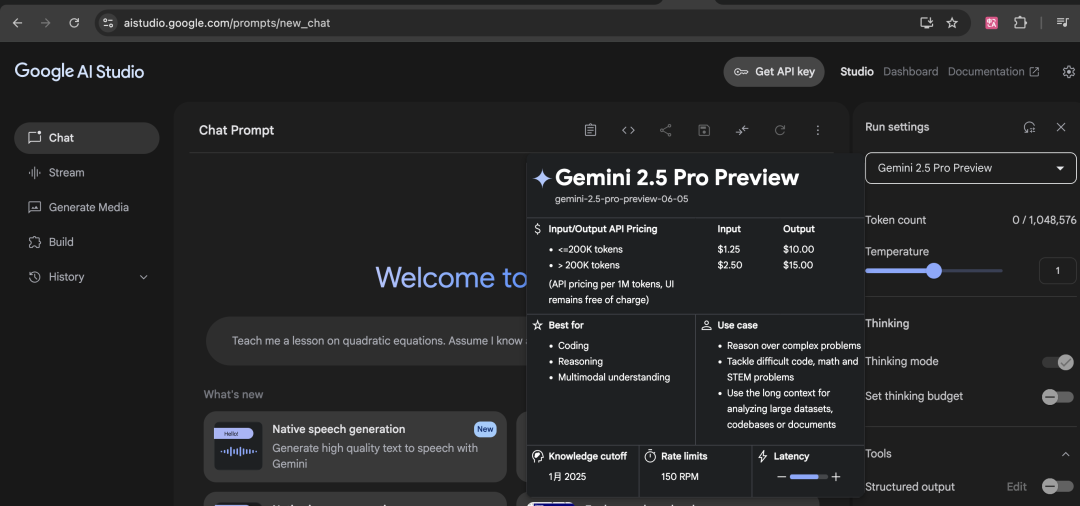Toggle Thinking mode switch
This screenshot has height=506, width=1080.
pyautogui.click(x=1057, y=361)
